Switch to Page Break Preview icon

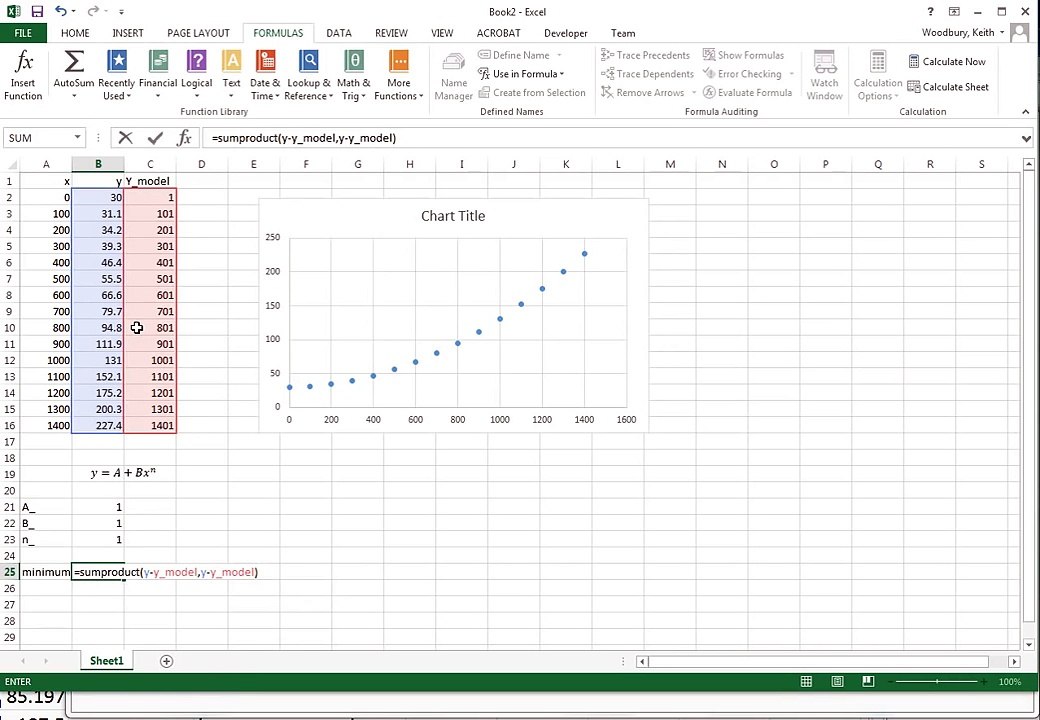(868, 682)
